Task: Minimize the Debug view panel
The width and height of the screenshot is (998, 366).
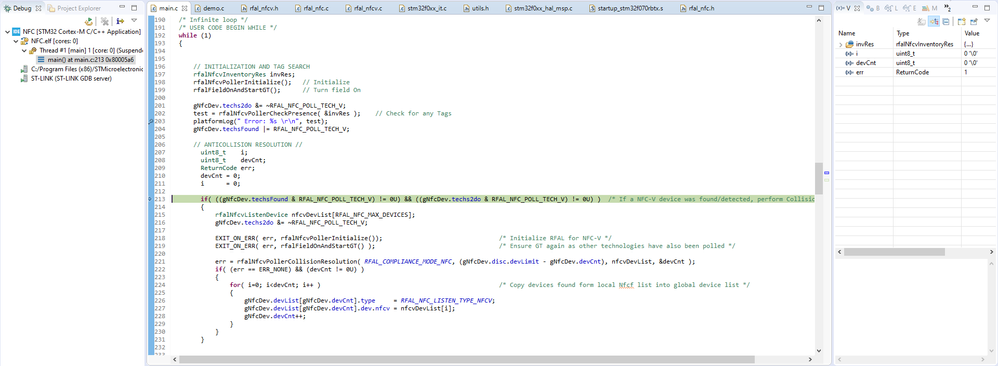Action: [x=122, y=7]
